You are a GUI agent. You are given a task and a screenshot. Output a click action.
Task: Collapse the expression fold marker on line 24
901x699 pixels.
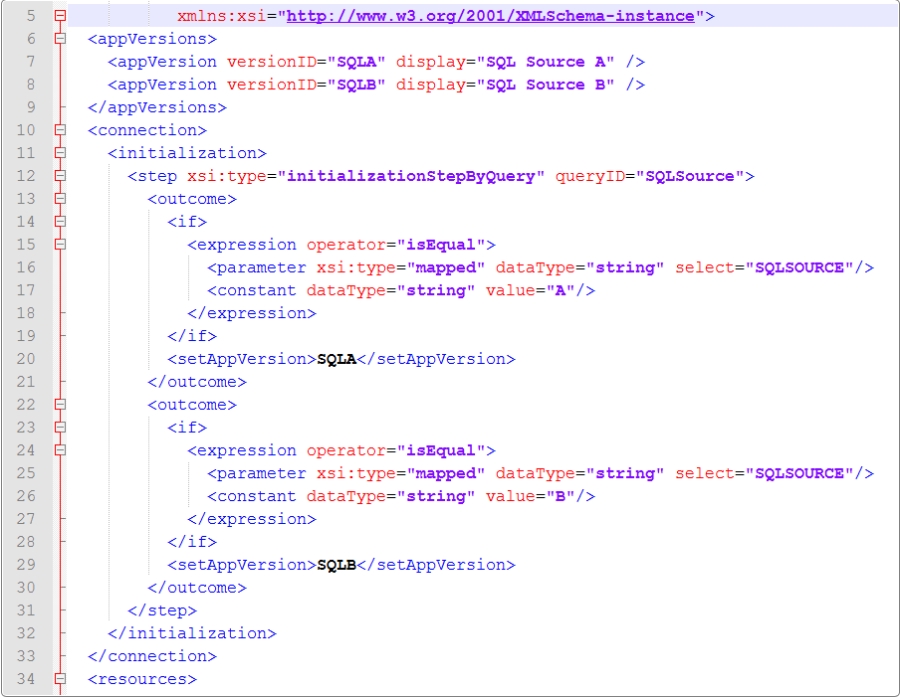click(x=60, y=451)
